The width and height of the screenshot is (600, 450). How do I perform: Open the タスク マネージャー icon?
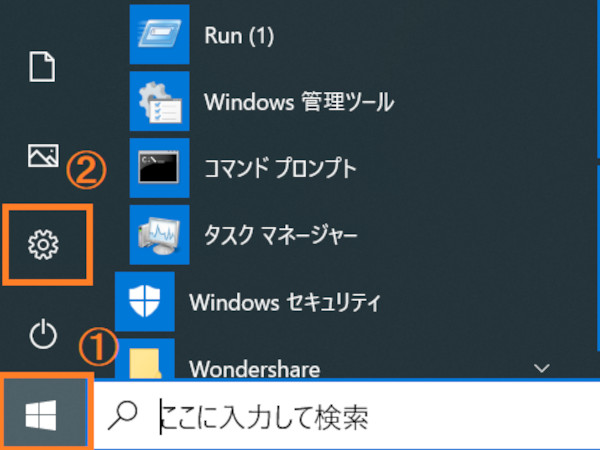tap(160, 235)
